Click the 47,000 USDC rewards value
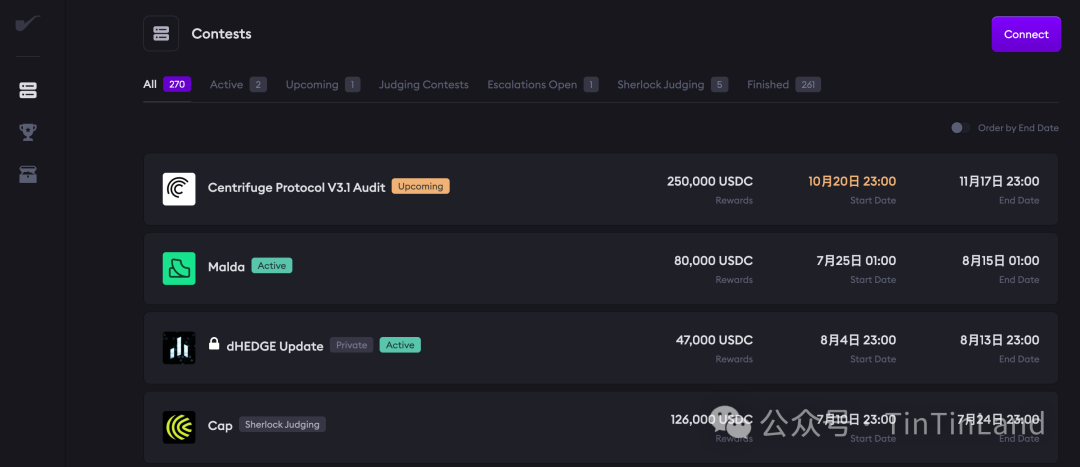The width and height of the screenshot is (1080, 467). (x=714, y=340)
